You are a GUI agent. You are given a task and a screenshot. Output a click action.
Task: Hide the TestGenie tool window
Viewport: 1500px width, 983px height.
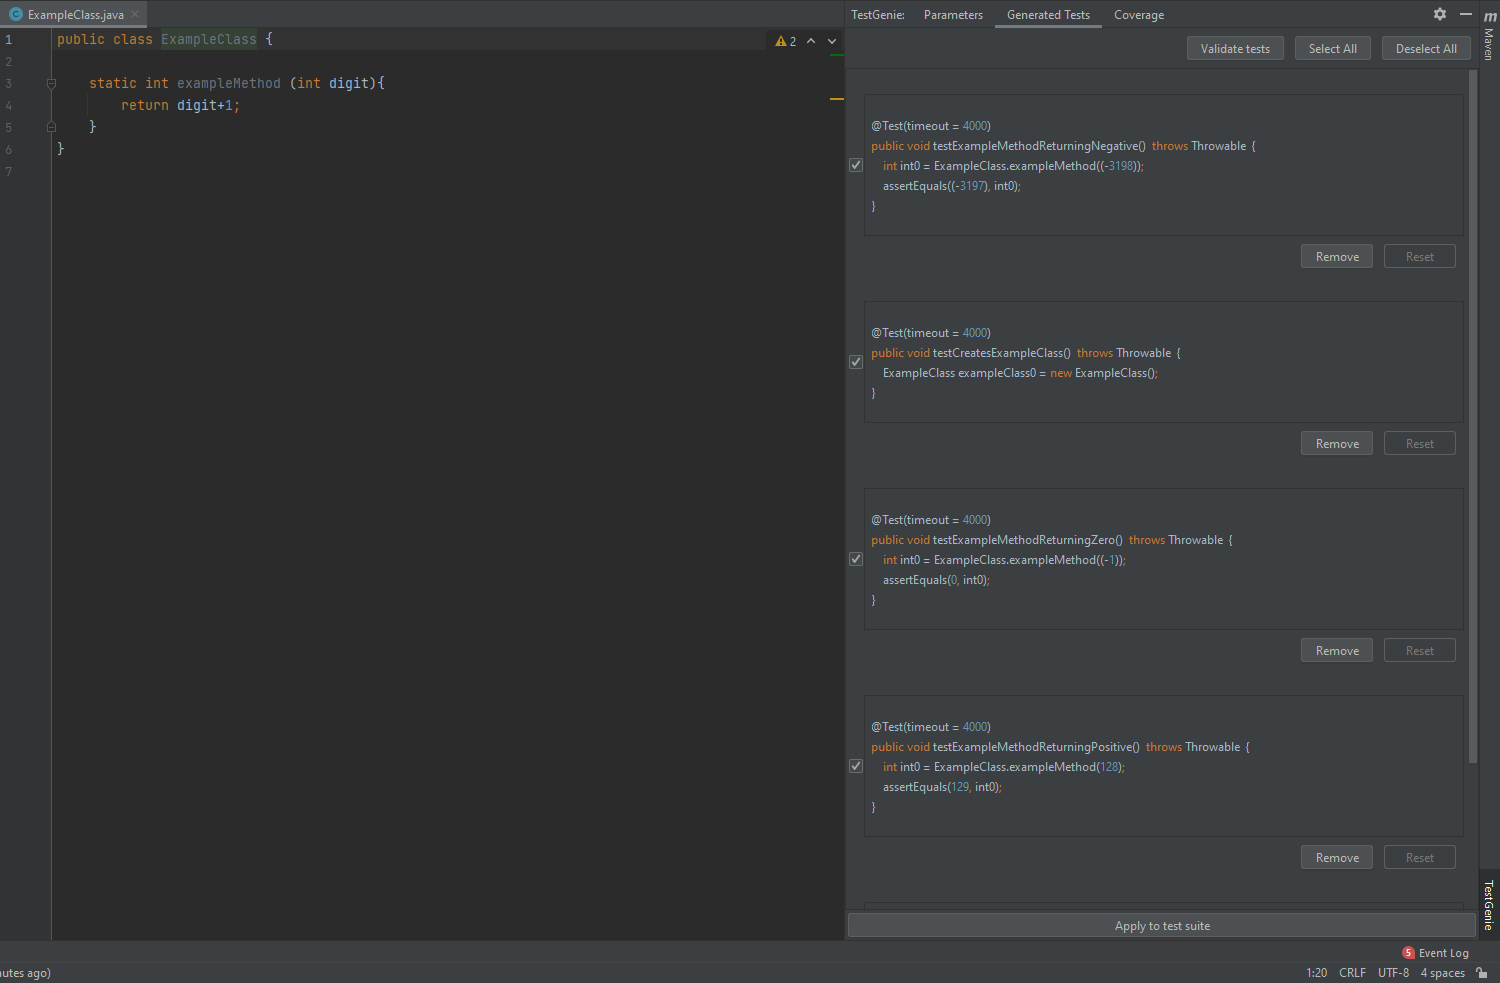[1466, 14]
